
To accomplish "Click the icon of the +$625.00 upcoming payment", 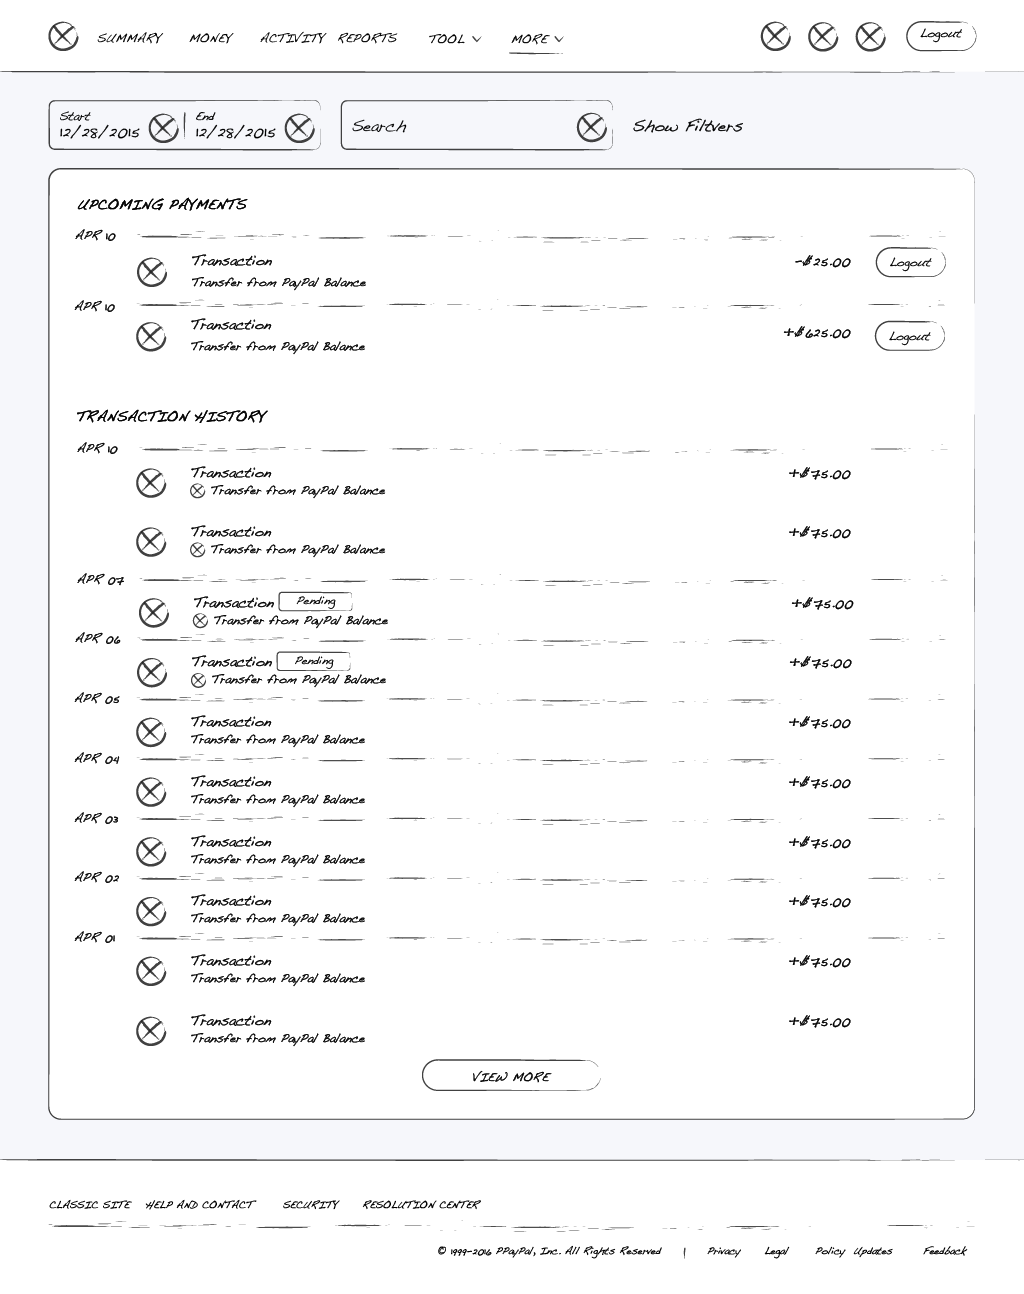I will [x=151, y=336].
